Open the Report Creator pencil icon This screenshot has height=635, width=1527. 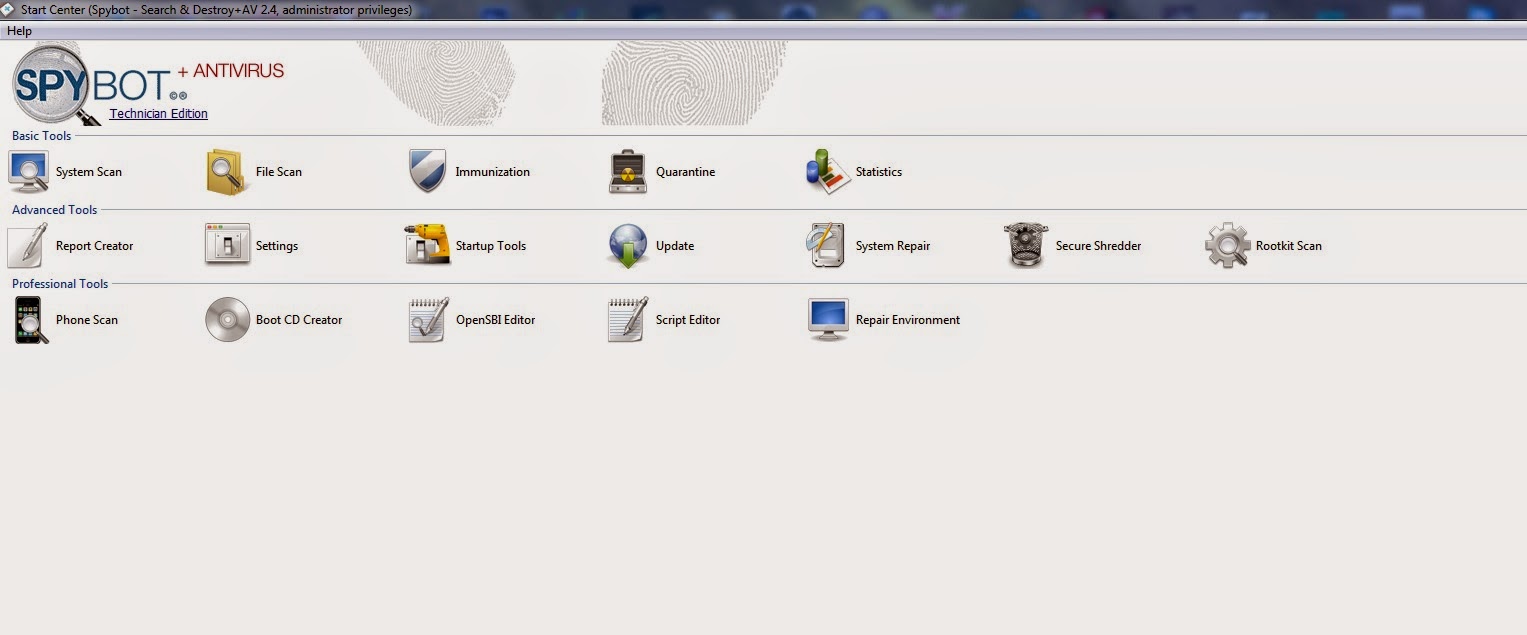click(27, 245)
